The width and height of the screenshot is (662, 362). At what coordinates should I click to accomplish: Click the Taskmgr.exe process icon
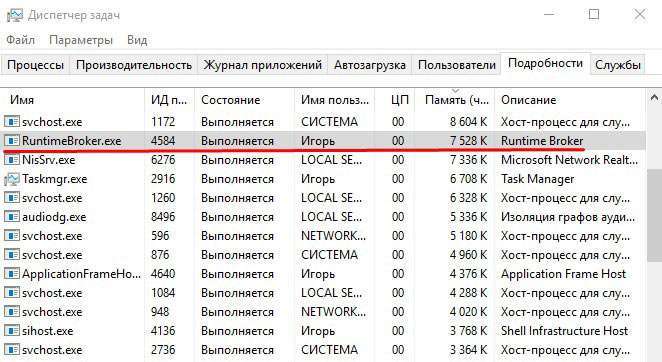point(12,179)
